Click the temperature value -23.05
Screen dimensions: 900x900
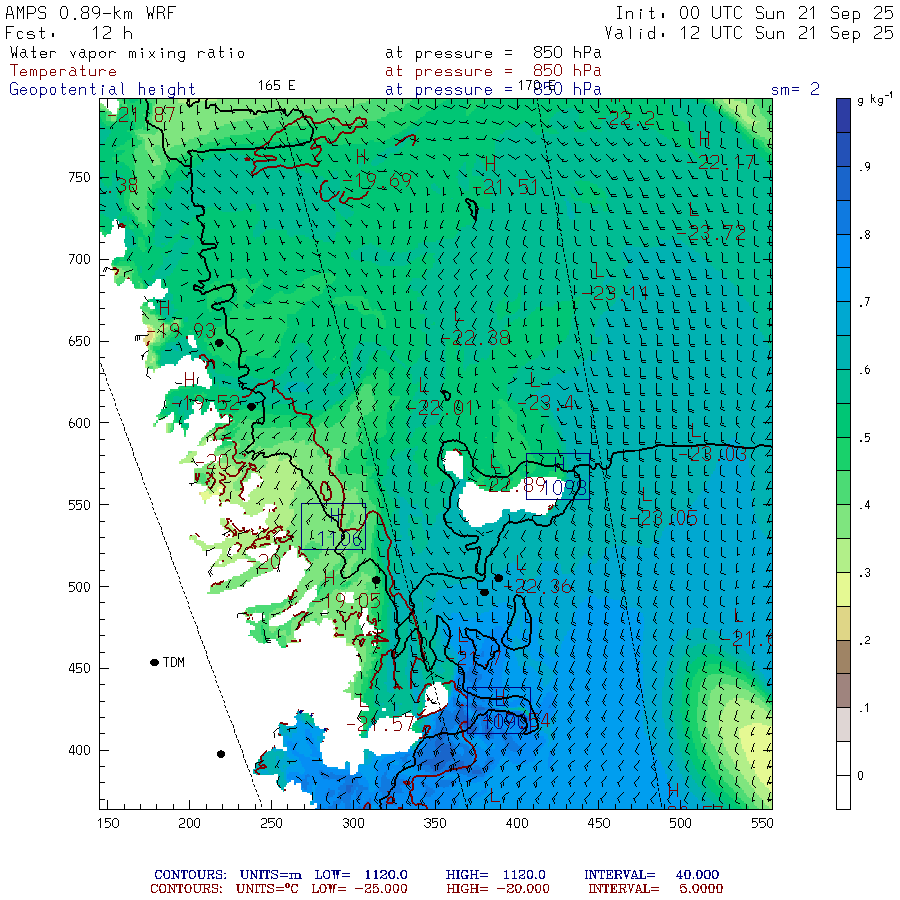(663, 518)
